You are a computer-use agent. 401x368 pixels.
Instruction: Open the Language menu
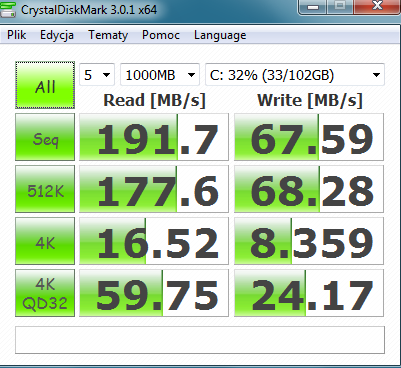pyautogui.click(x=220, y=35)
